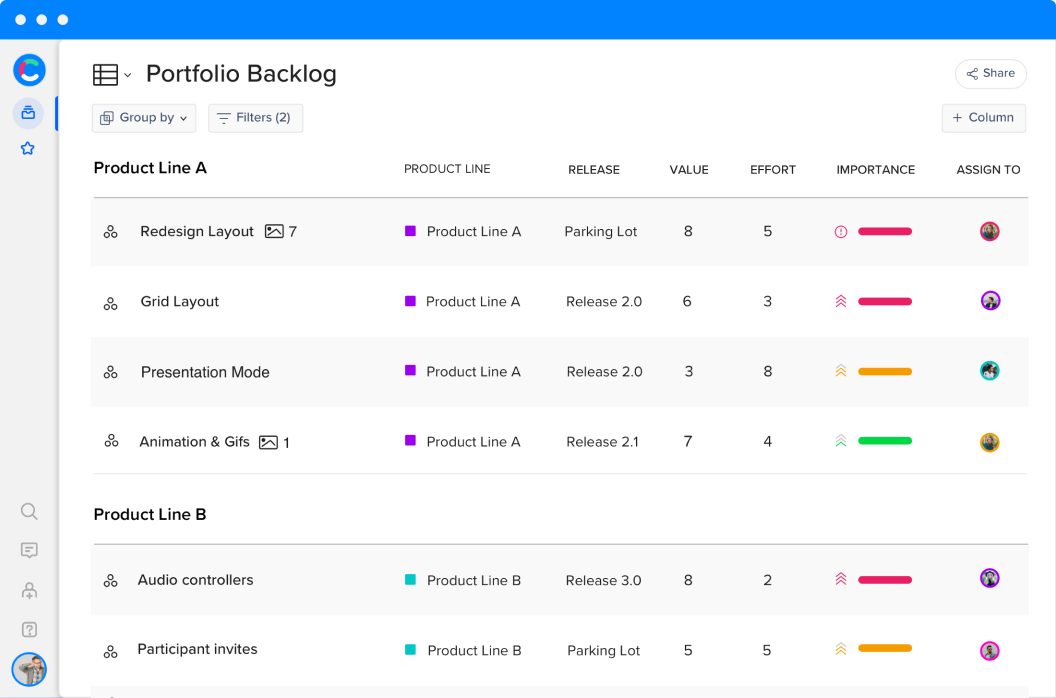Screen dimensions: 1056x698
Task: Add a new column with + Column
Action: [x=983, y=118]
